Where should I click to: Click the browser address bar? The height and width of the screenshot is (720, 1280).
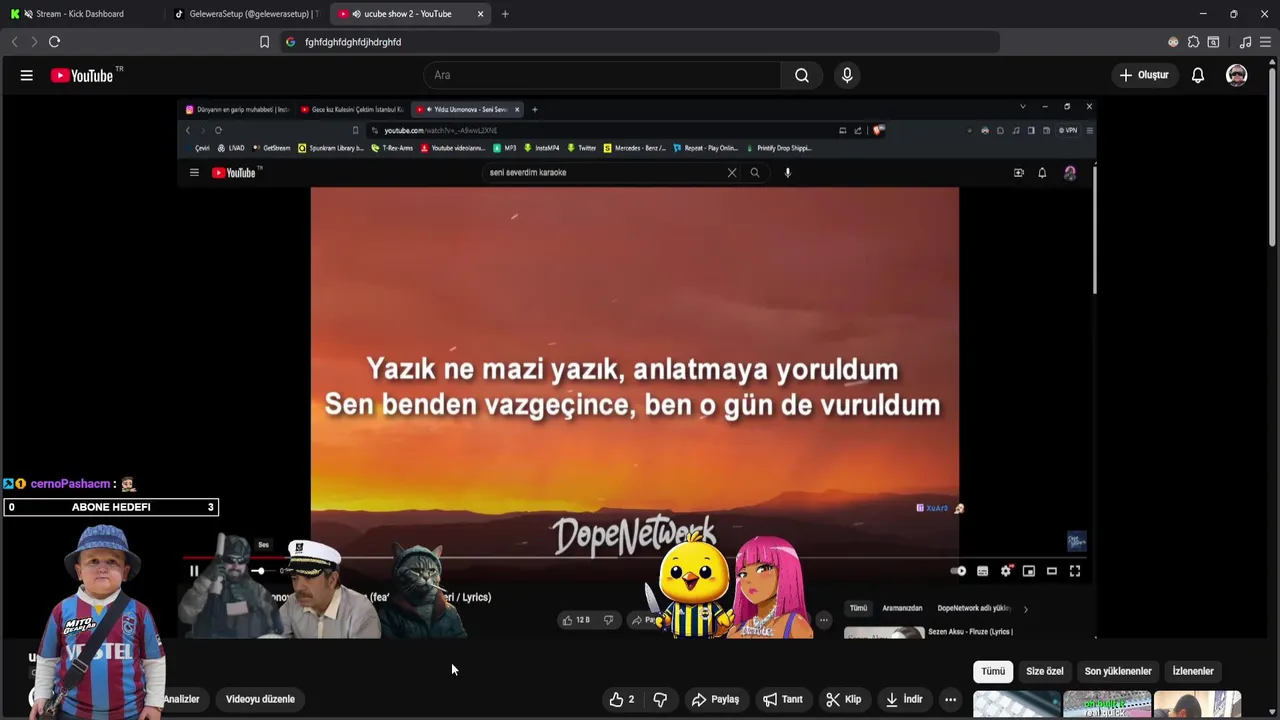[640, 42]
